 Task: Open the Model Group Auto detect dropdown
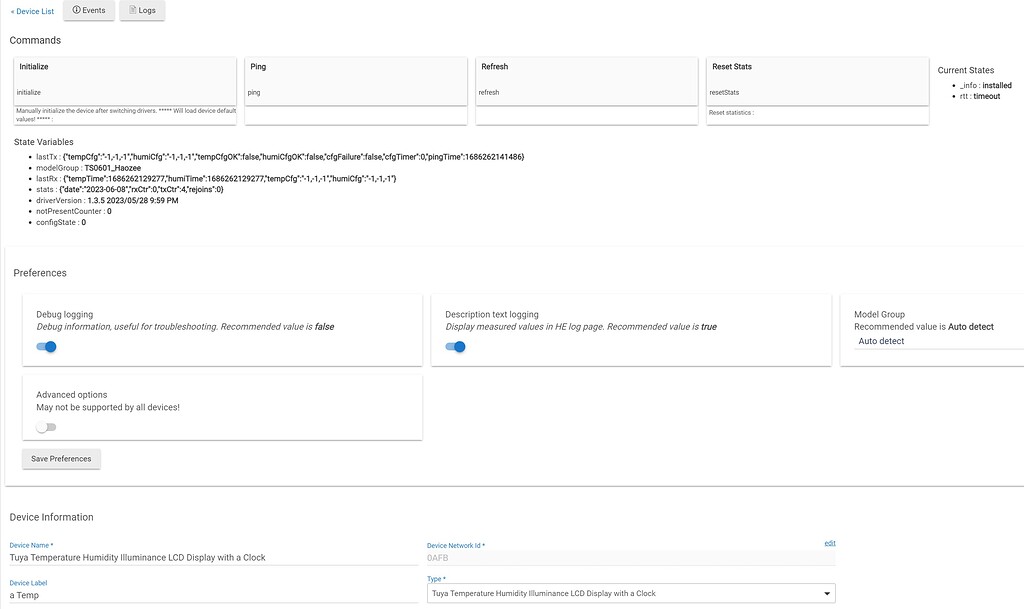pyautogui.click(x=938, y=342)
